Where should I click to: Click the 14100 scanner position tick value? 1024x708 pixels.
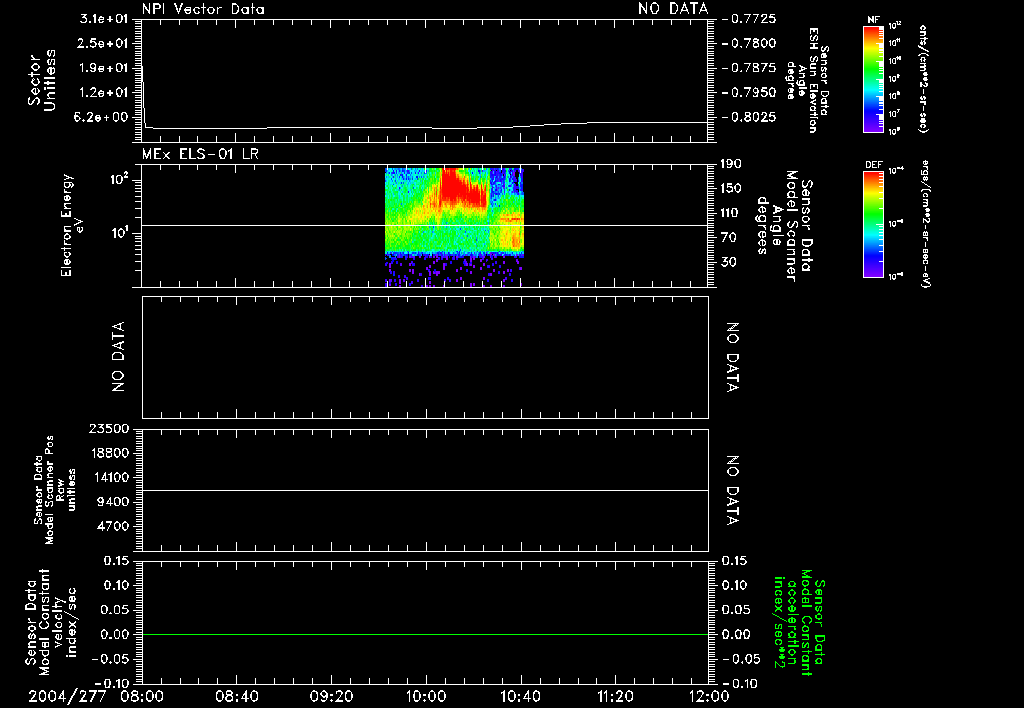(108, 477)
